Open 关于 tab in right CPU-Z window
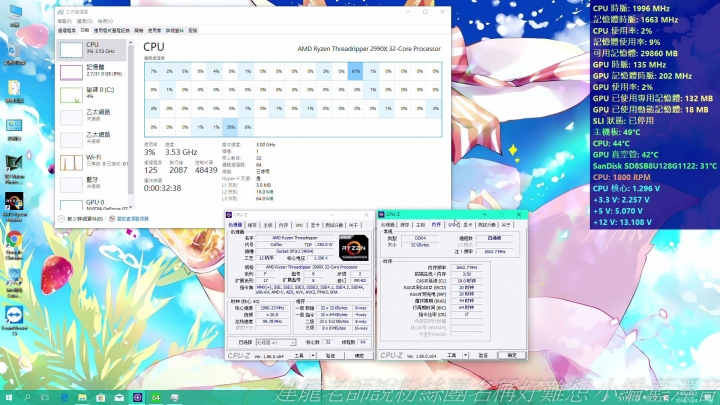The image size is (720, 405). click(x=506, y=225)
